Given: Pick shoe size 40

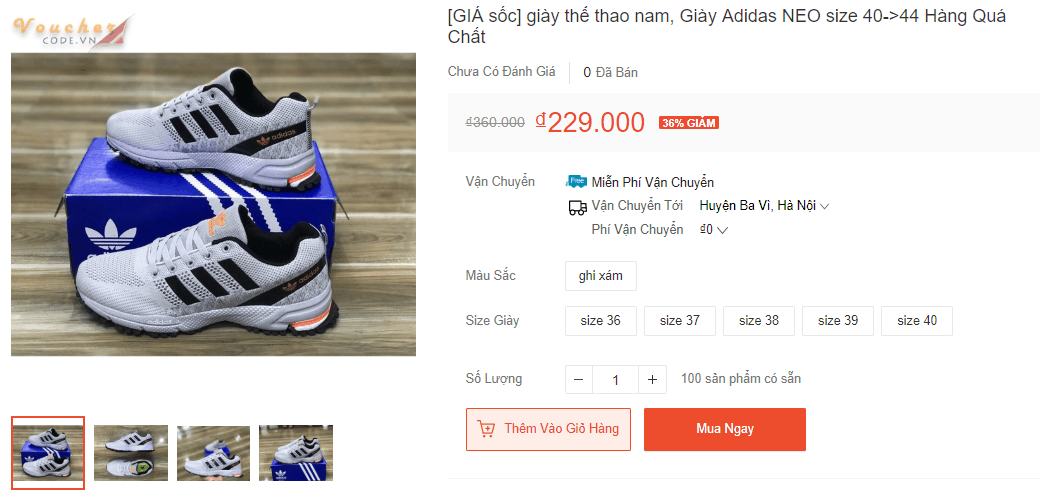Looking at the screenshot, I should click(916, 321).
